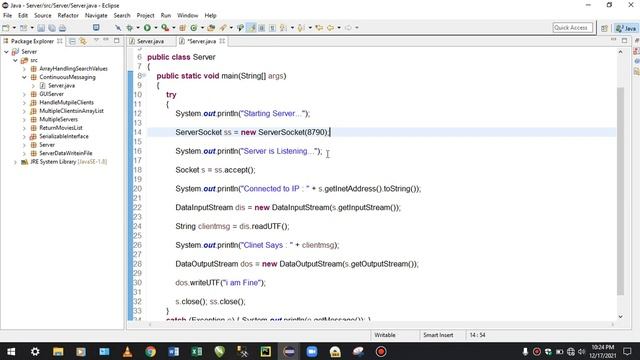This screenshot has height=360, width=640.
Task: Click the New Java Package icon
Action: [x=182, y=28]
